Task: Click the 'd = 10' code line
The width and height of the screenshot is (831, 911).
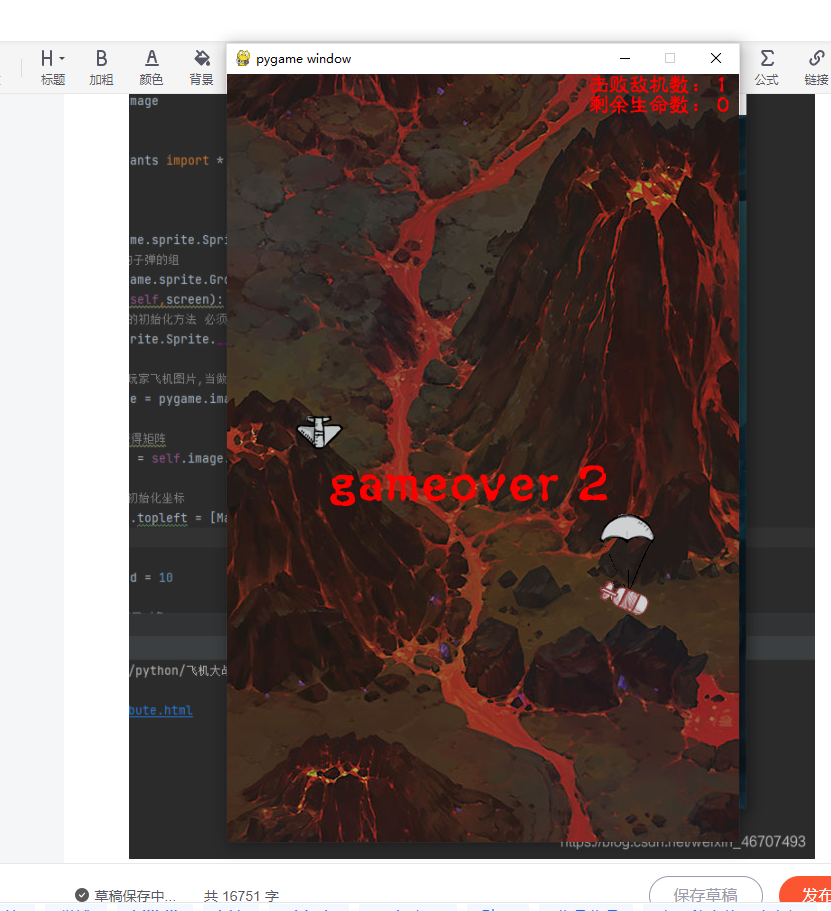Action: (151, 578)
